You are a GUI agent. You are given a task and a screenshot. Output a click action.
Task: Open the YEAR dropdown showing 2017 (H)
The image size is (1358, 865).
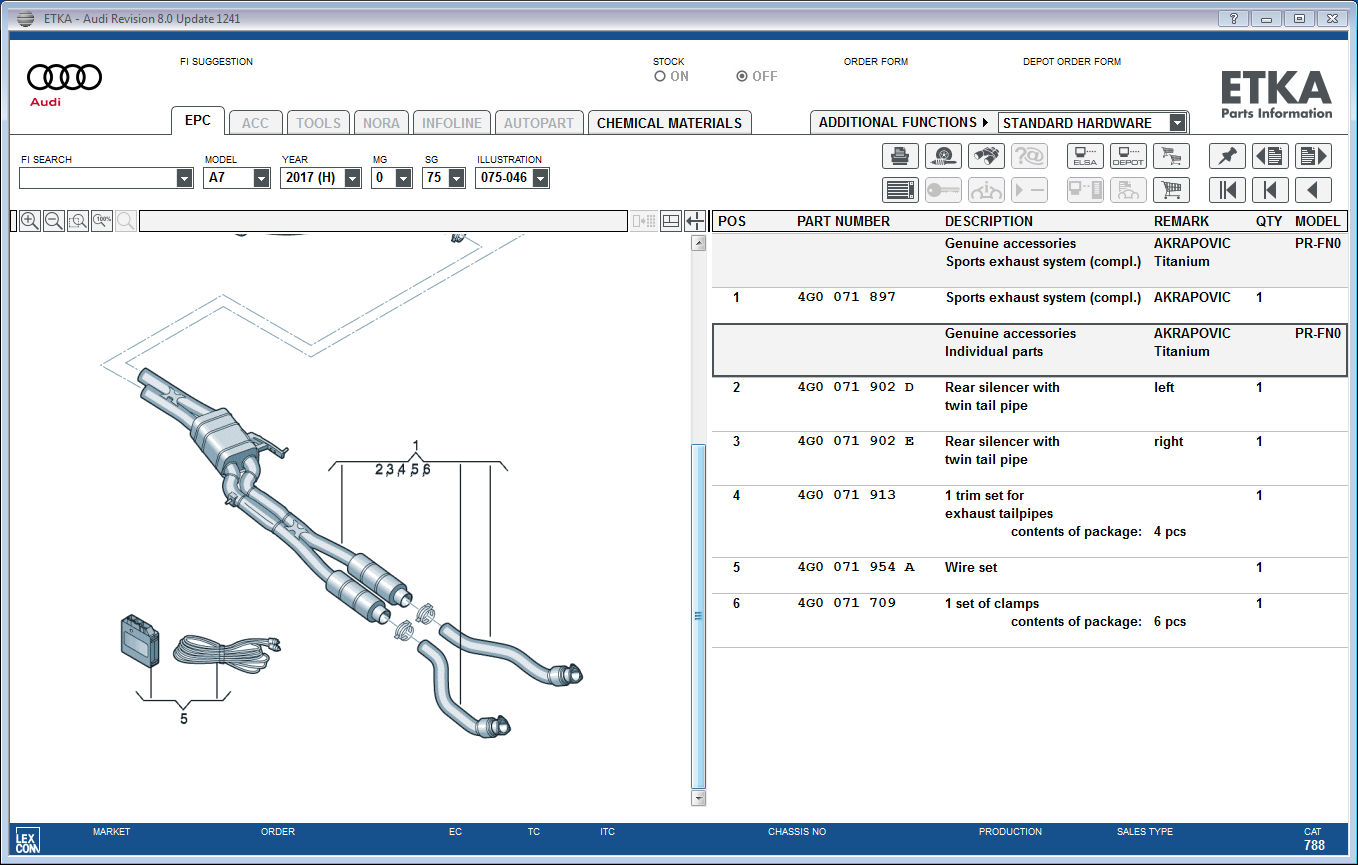[353, 178]
